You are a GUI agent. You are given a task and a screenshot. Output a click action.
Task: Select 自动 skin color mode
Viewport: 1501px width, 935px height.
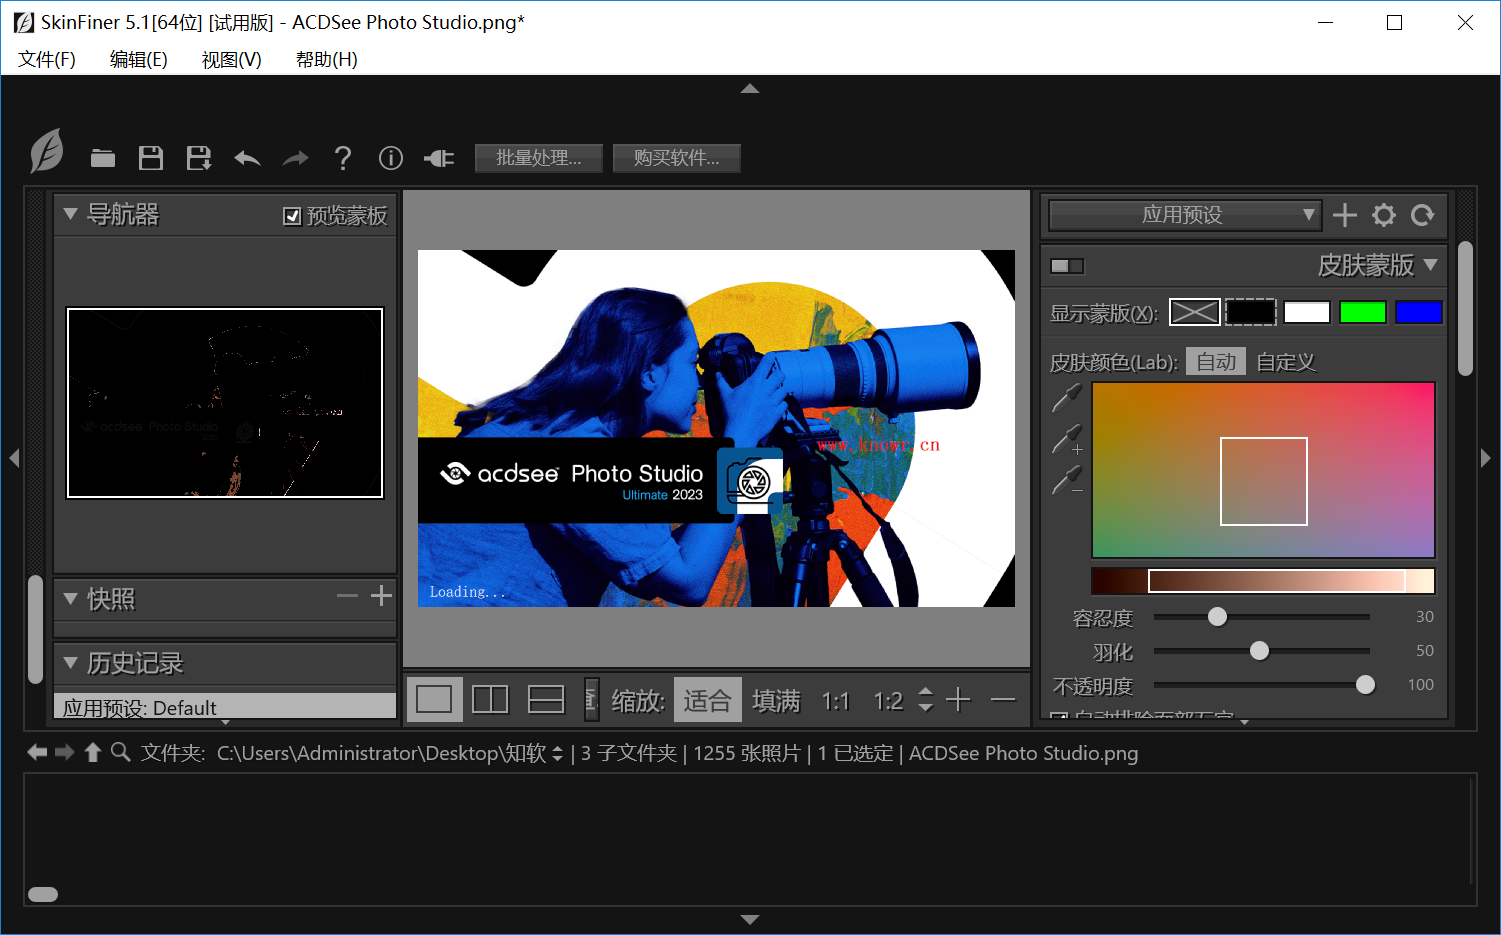click(x=1216, y=362)
